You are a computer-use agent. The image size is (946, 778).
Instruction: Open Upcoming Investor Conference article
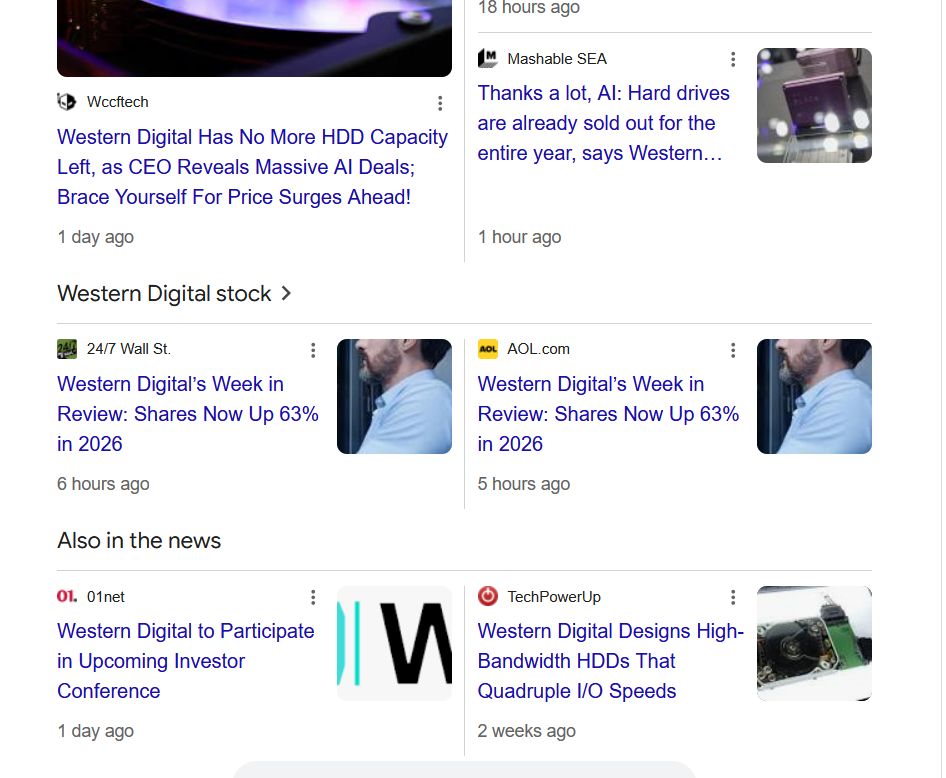click(x=186, y=661)
